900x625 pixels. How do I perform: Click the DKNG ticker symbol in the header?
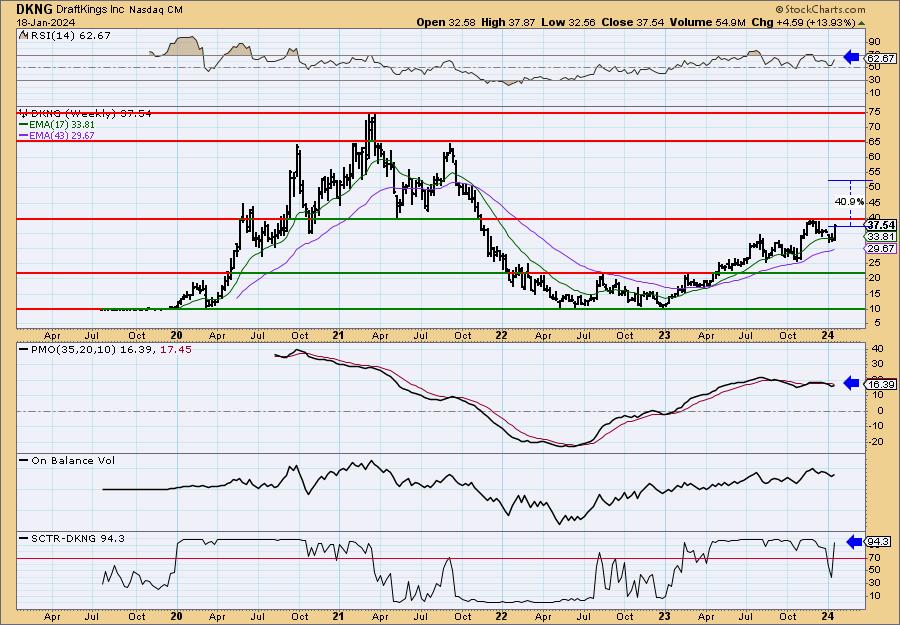click(x=35, y=9)
